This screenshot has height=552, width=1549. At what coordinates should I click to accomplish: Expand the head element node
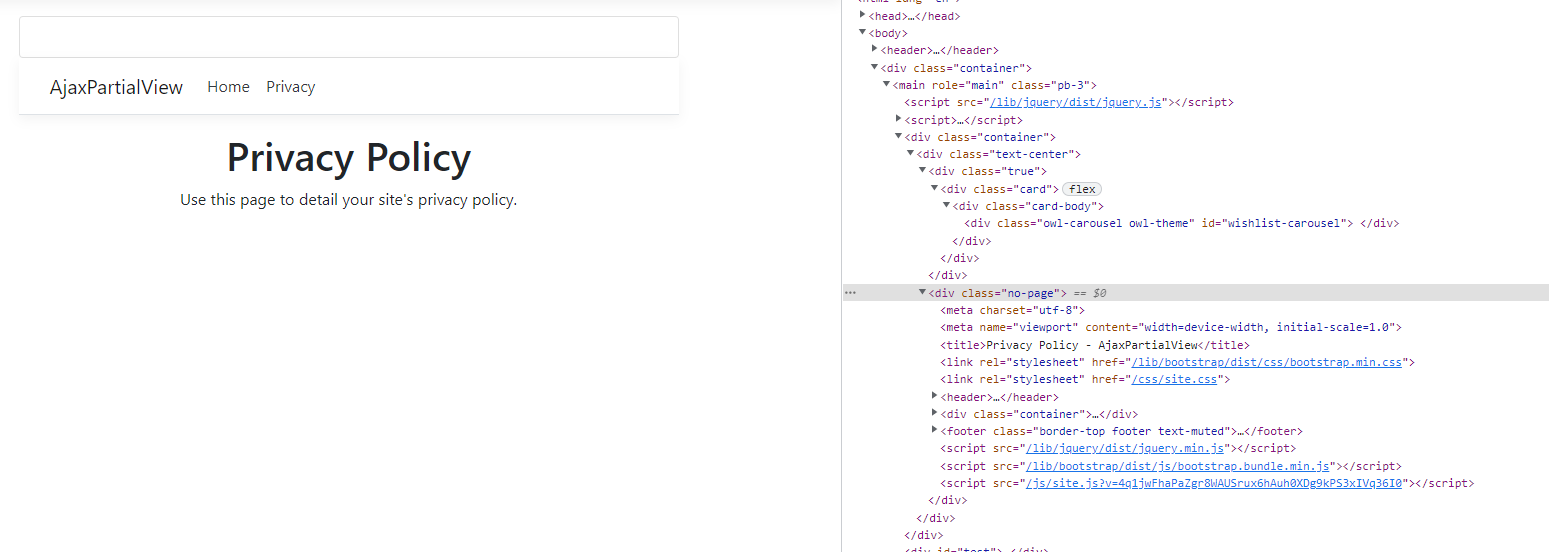coord(863,15)
